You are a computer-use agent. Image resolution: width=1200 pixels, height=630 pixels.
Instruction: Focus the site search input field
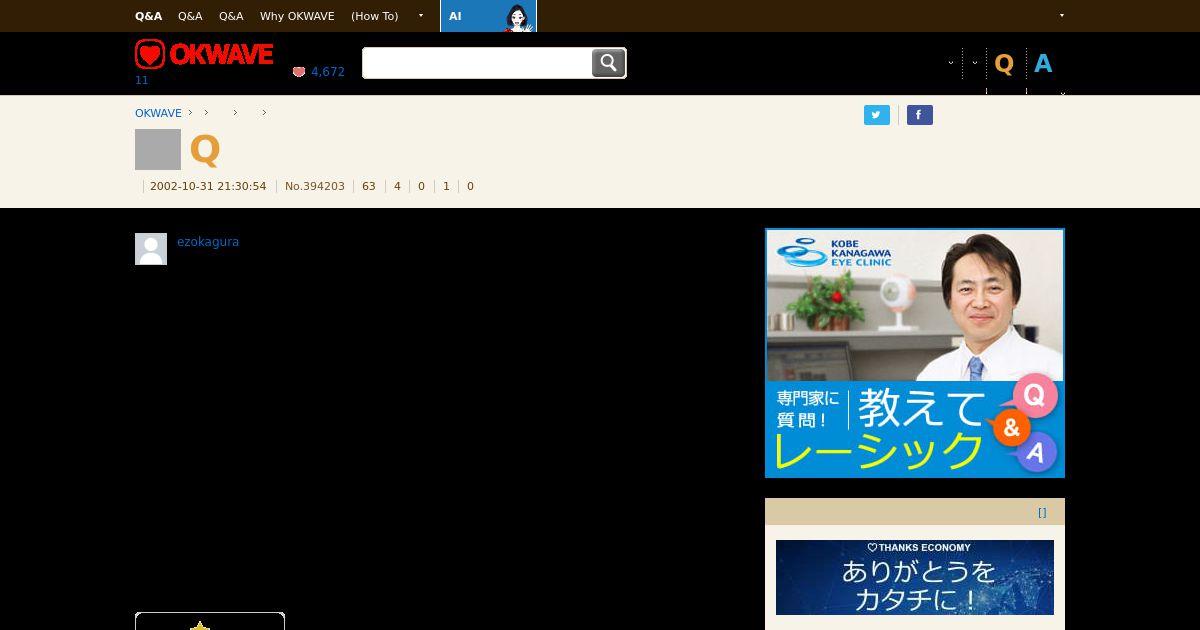point(477,63)
